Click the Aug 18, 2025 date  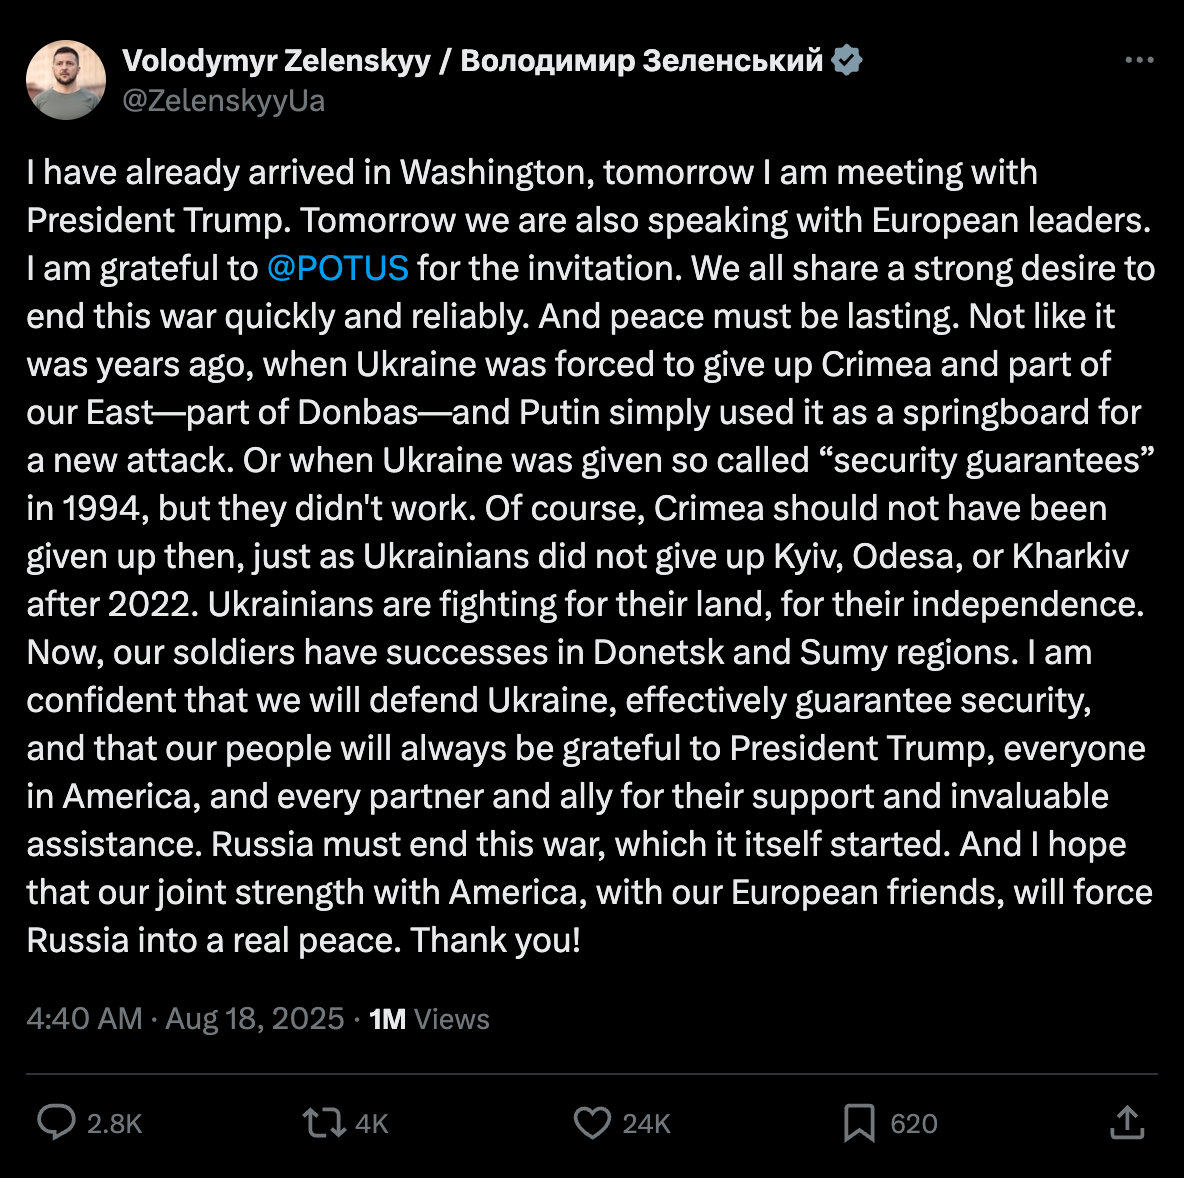(254, 1018)
